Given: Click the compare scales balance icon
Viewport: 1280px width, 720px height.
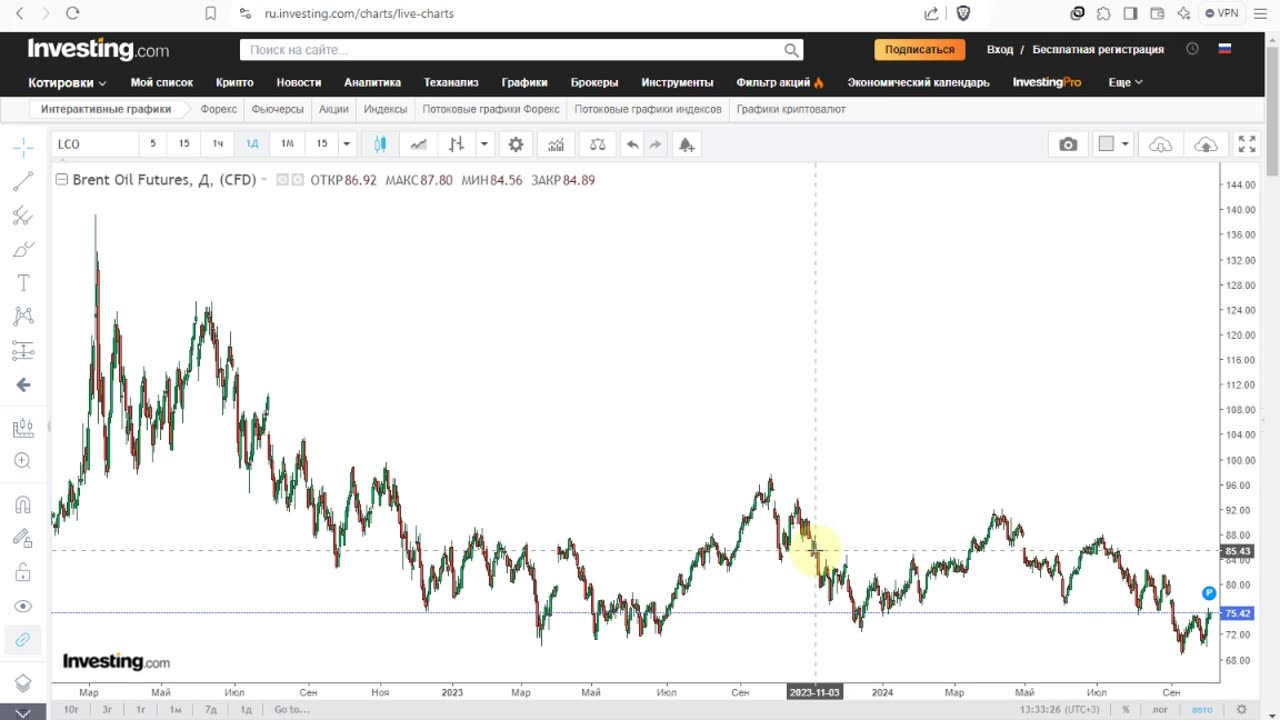Looking at the screenshot, I should 597,144.
